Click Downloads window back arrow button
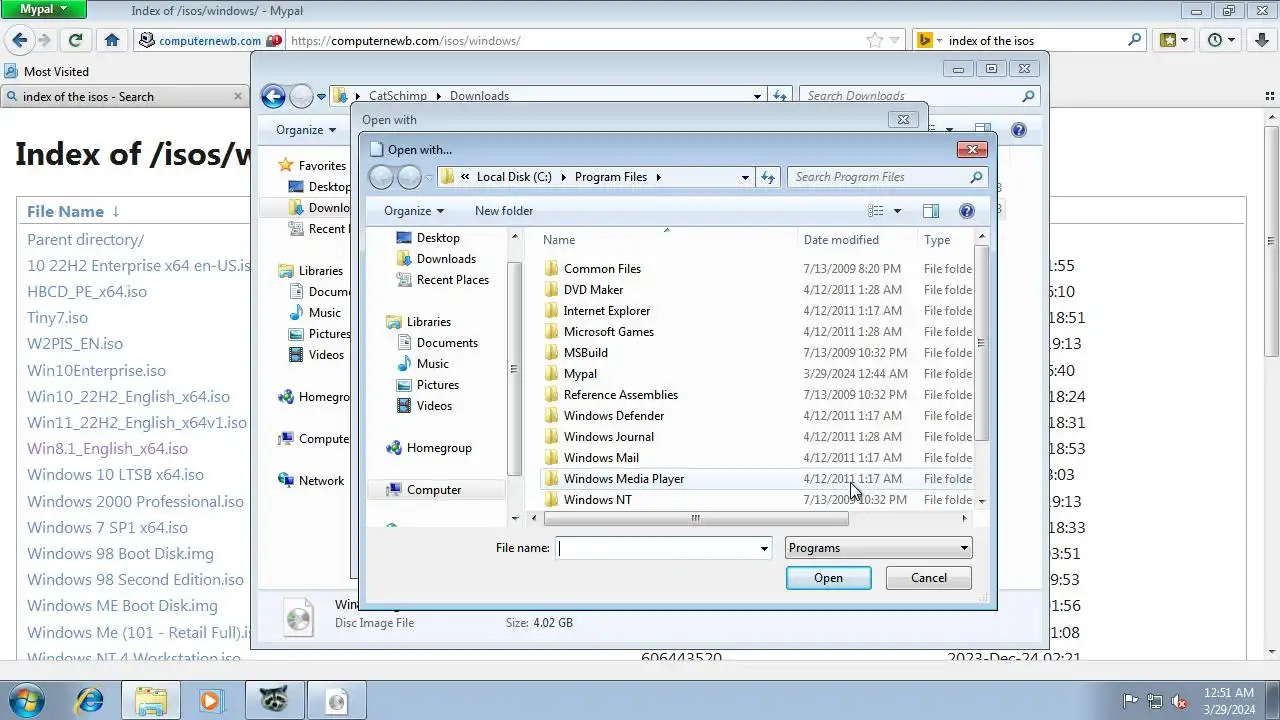 tap(273, 96)
